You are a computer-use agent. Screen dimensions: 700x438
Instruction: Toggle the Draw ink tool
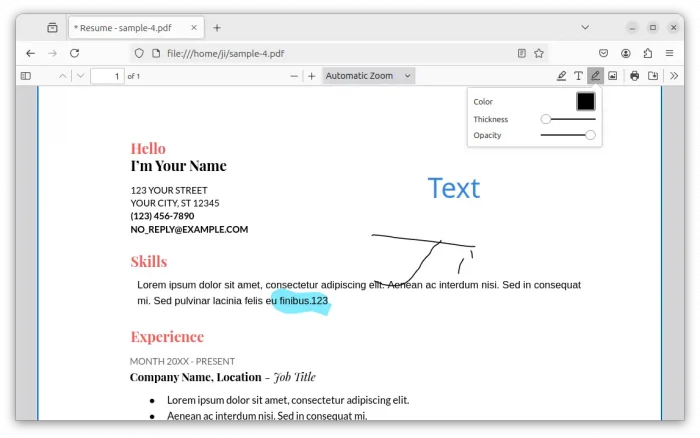tap(595, 76)
